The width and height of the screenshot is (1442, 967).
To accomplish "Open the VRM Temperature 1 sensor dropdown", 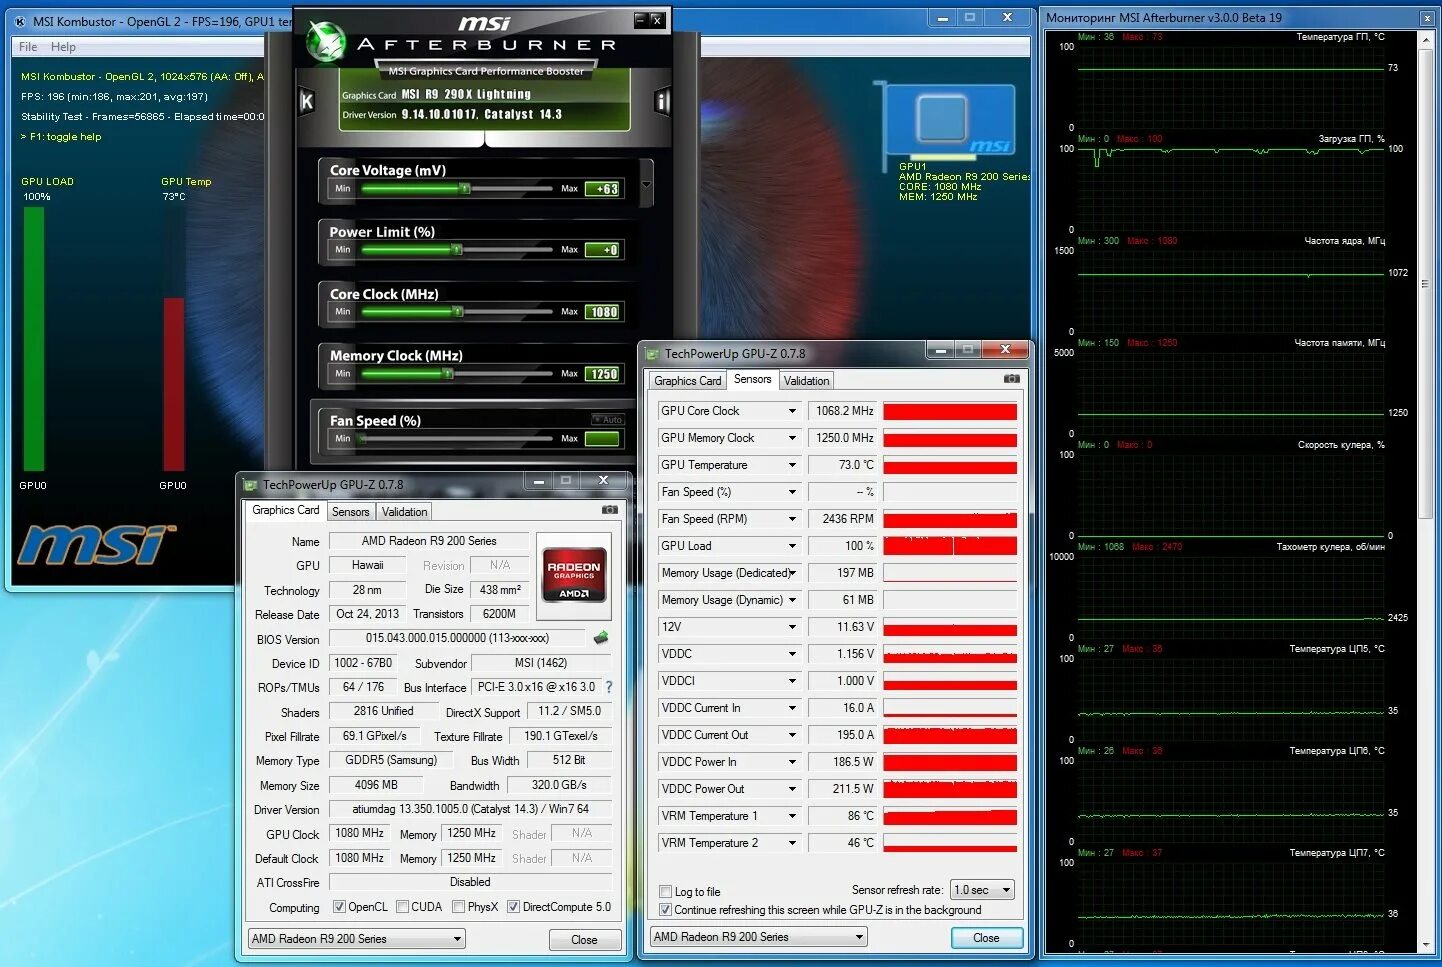I will 792,816.
